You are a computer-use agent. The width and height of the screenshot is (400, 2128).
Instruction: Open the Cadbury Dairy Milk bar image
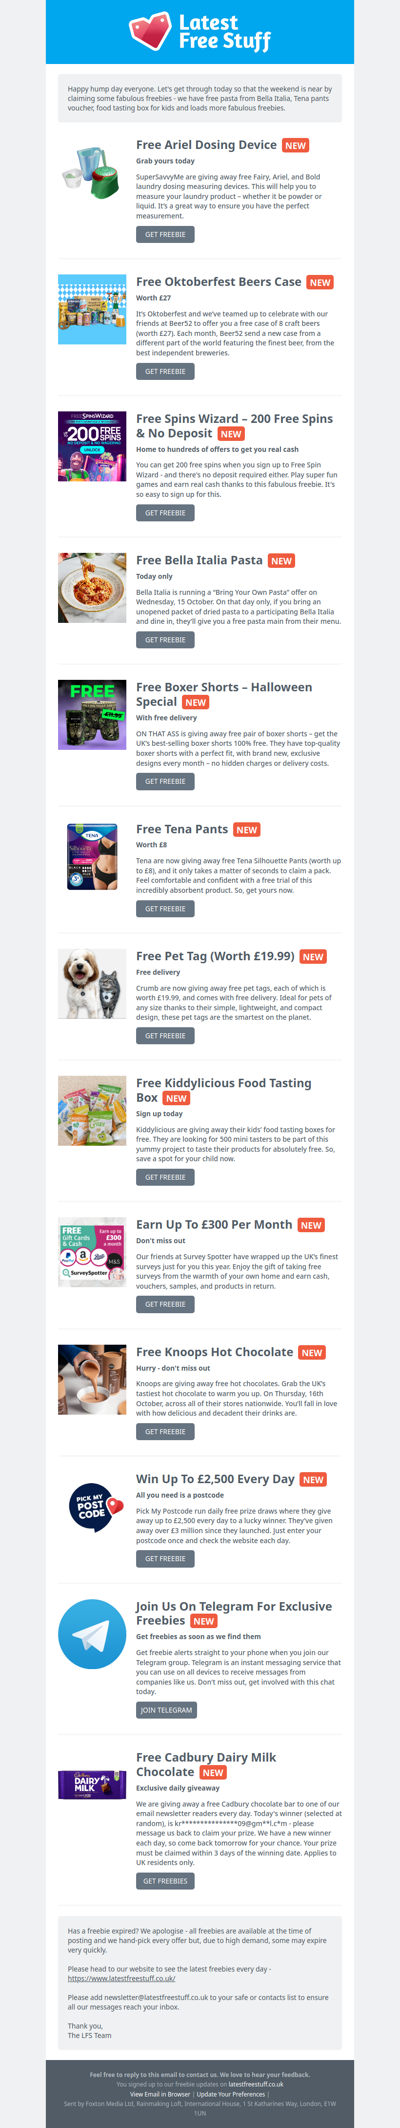click(92, 1784)
